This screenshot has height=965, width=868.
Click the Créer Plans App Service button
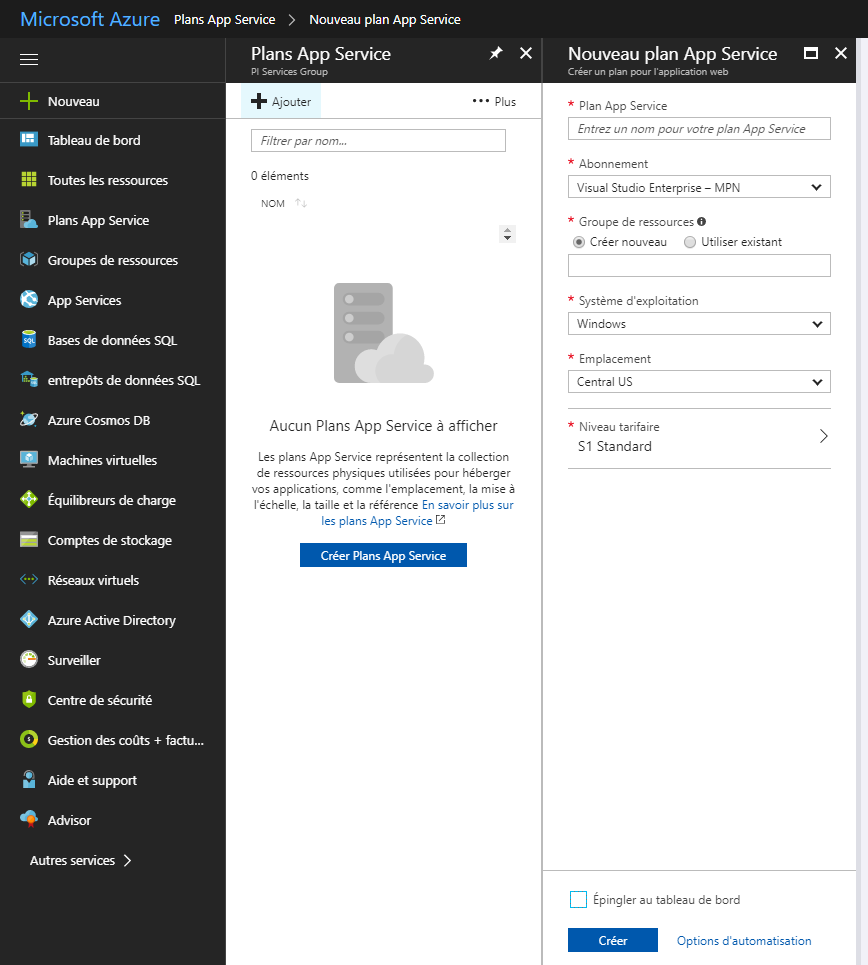[x=383, y=555]
